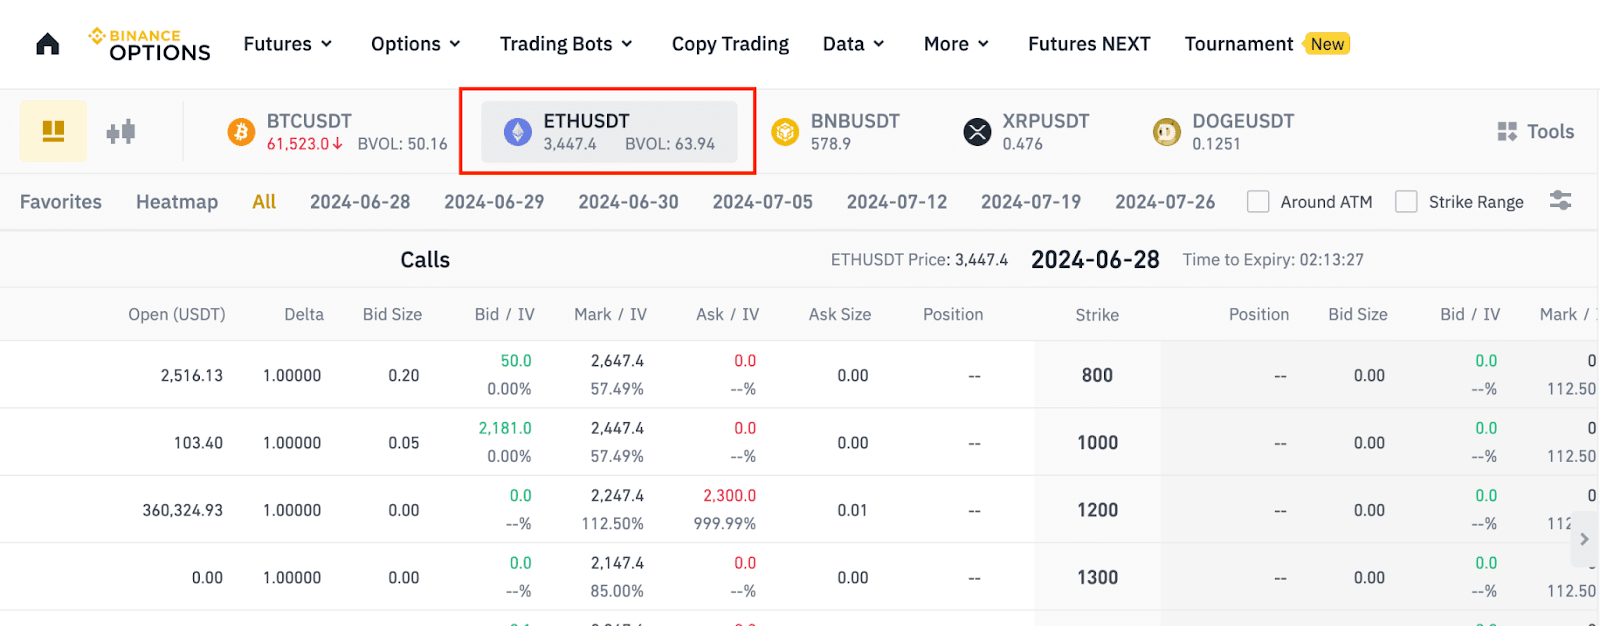Expand the Futures dropdown menu

288,44
